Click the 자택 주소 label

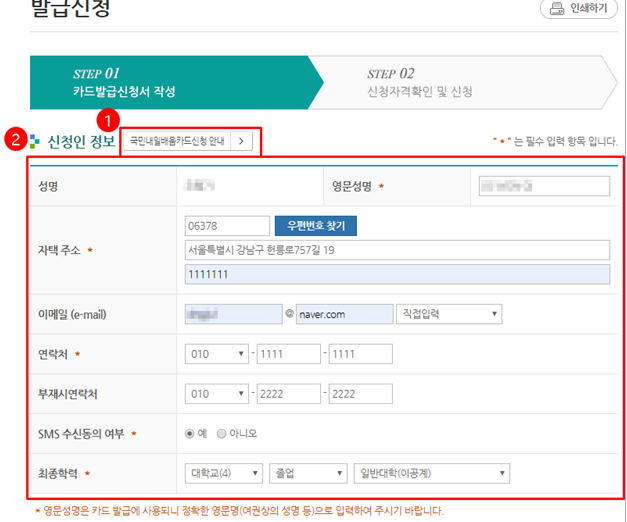(59, 250)
